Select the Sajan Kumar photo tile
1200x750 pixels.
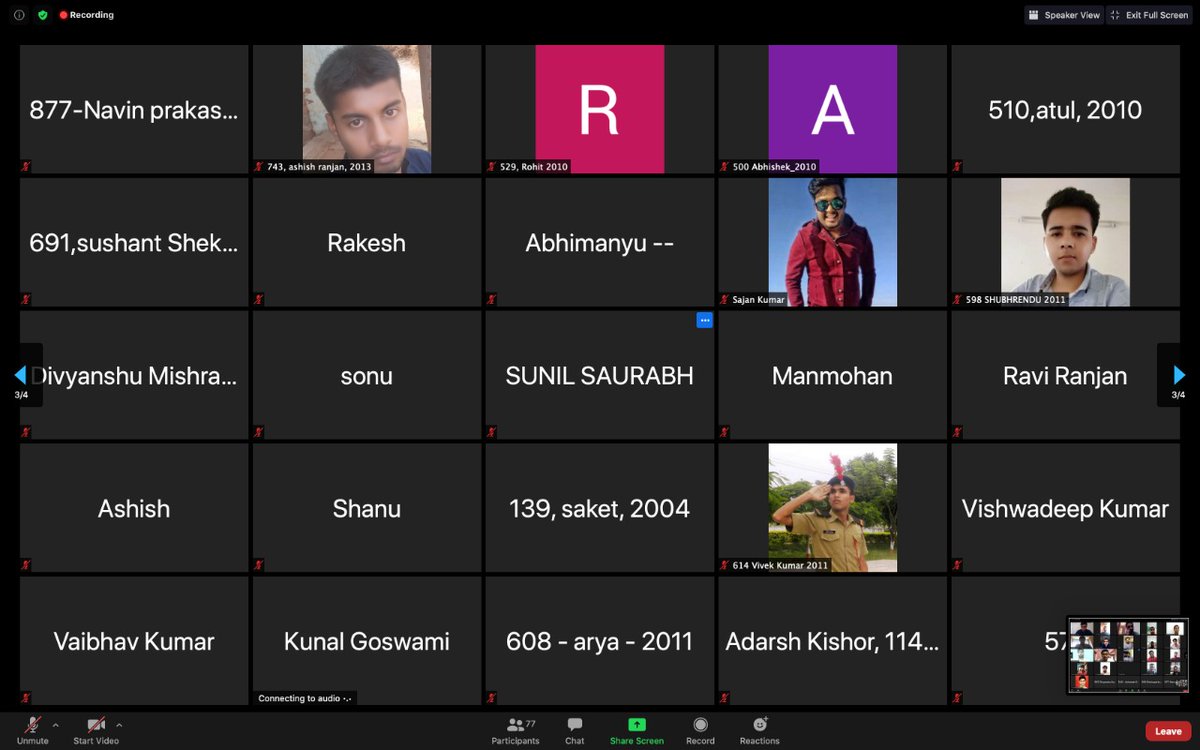(833, 242)
